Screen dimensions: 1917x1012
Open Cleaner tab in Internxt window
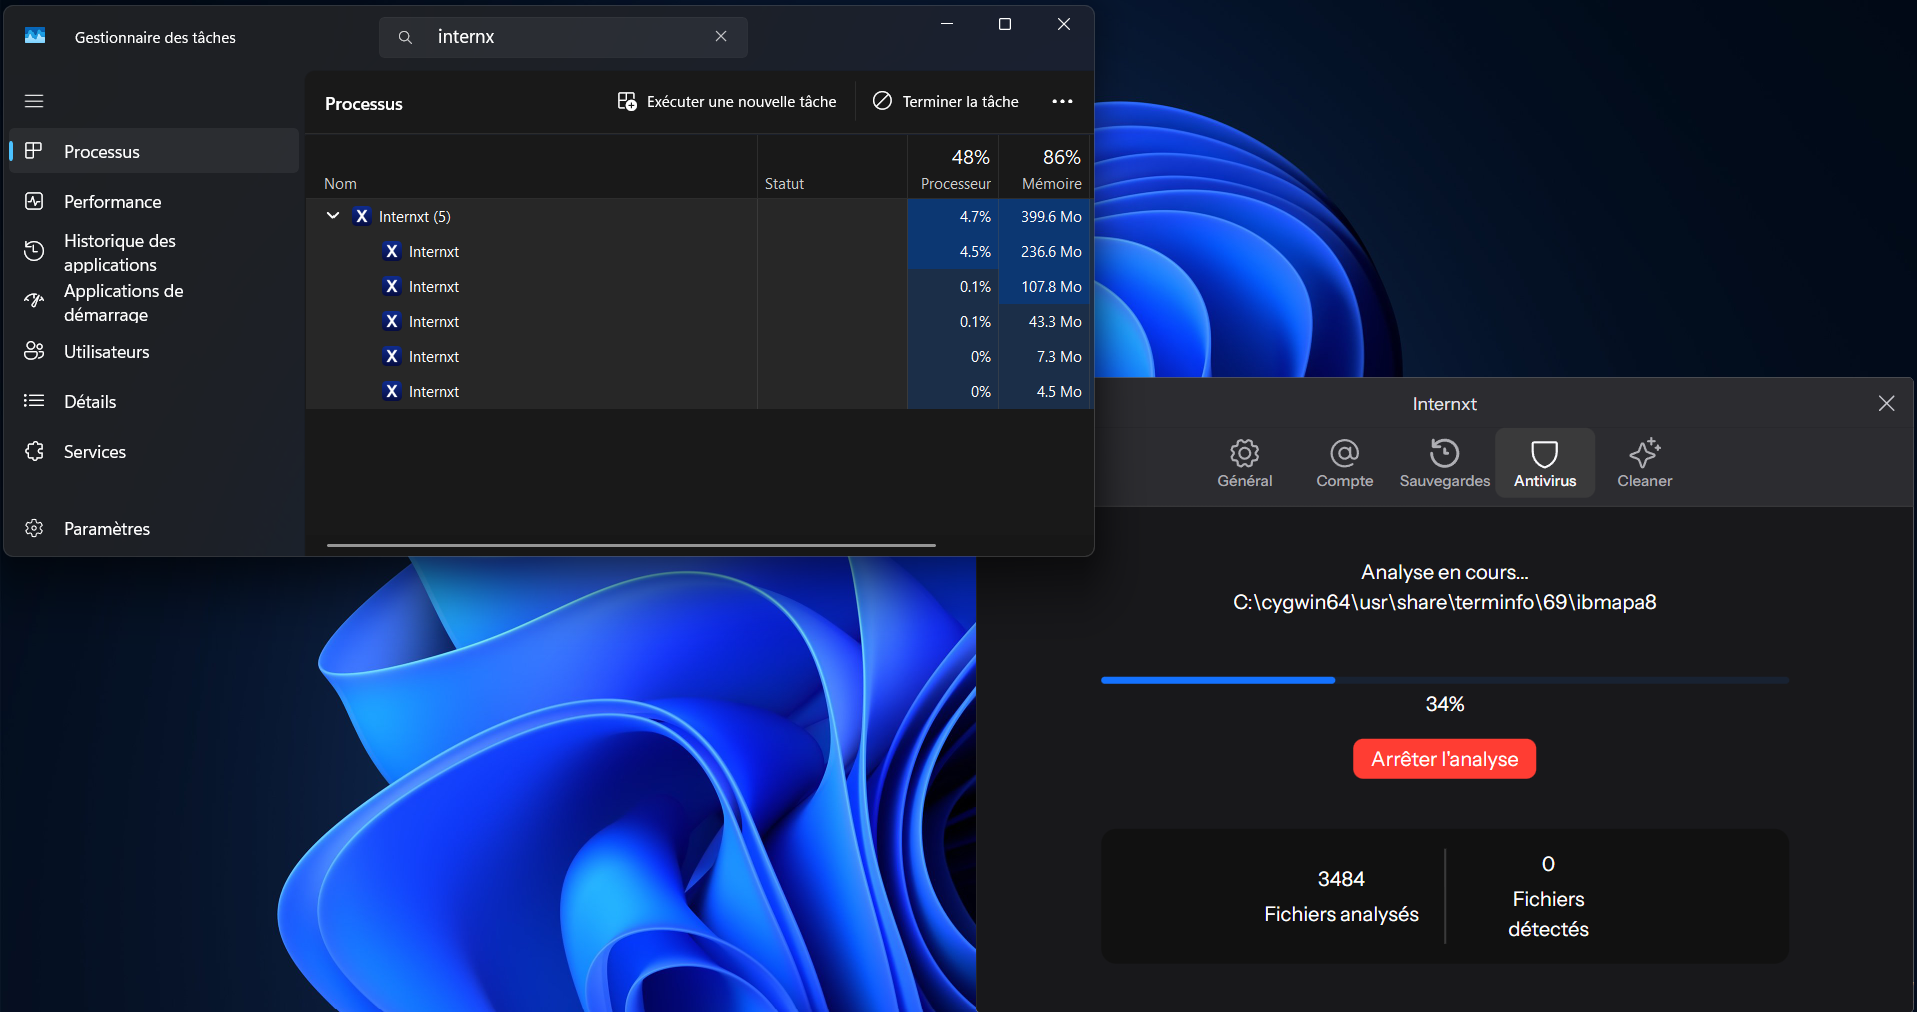tap(1645, 463)
